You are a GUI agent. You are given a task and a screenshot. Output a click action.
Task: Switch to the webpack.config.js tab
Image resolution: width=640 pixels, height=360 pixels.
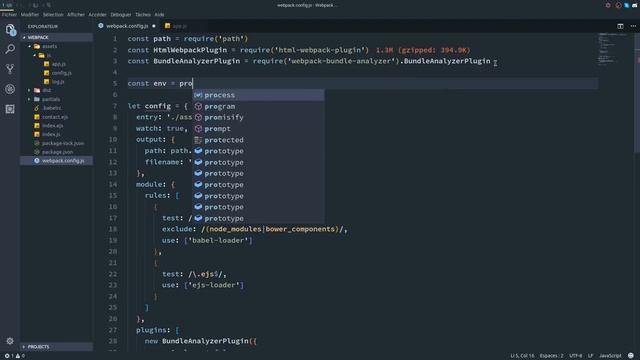127,26
